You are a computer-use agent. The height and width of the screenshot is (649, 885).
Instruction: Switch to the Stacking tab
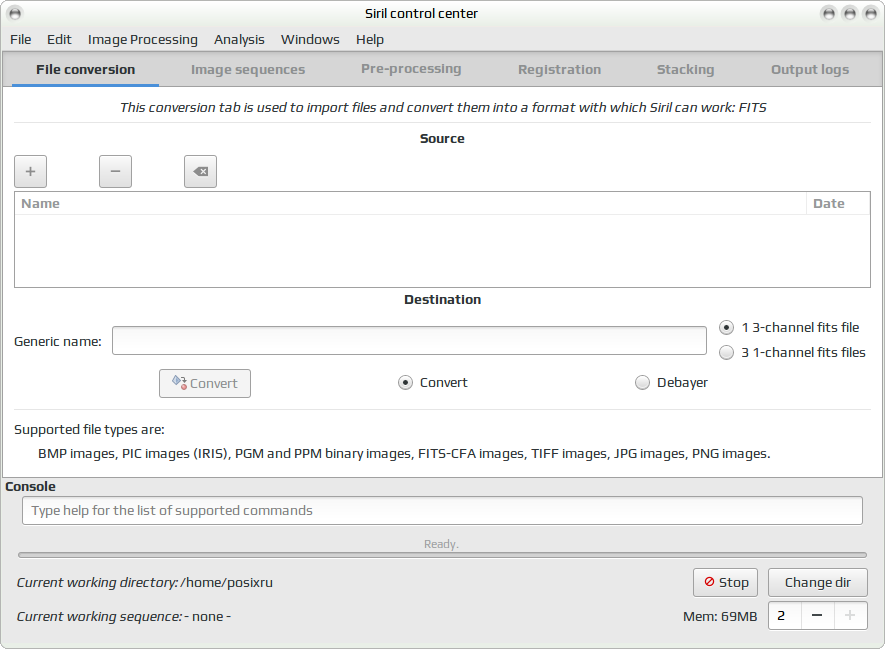tap(685, 70)
